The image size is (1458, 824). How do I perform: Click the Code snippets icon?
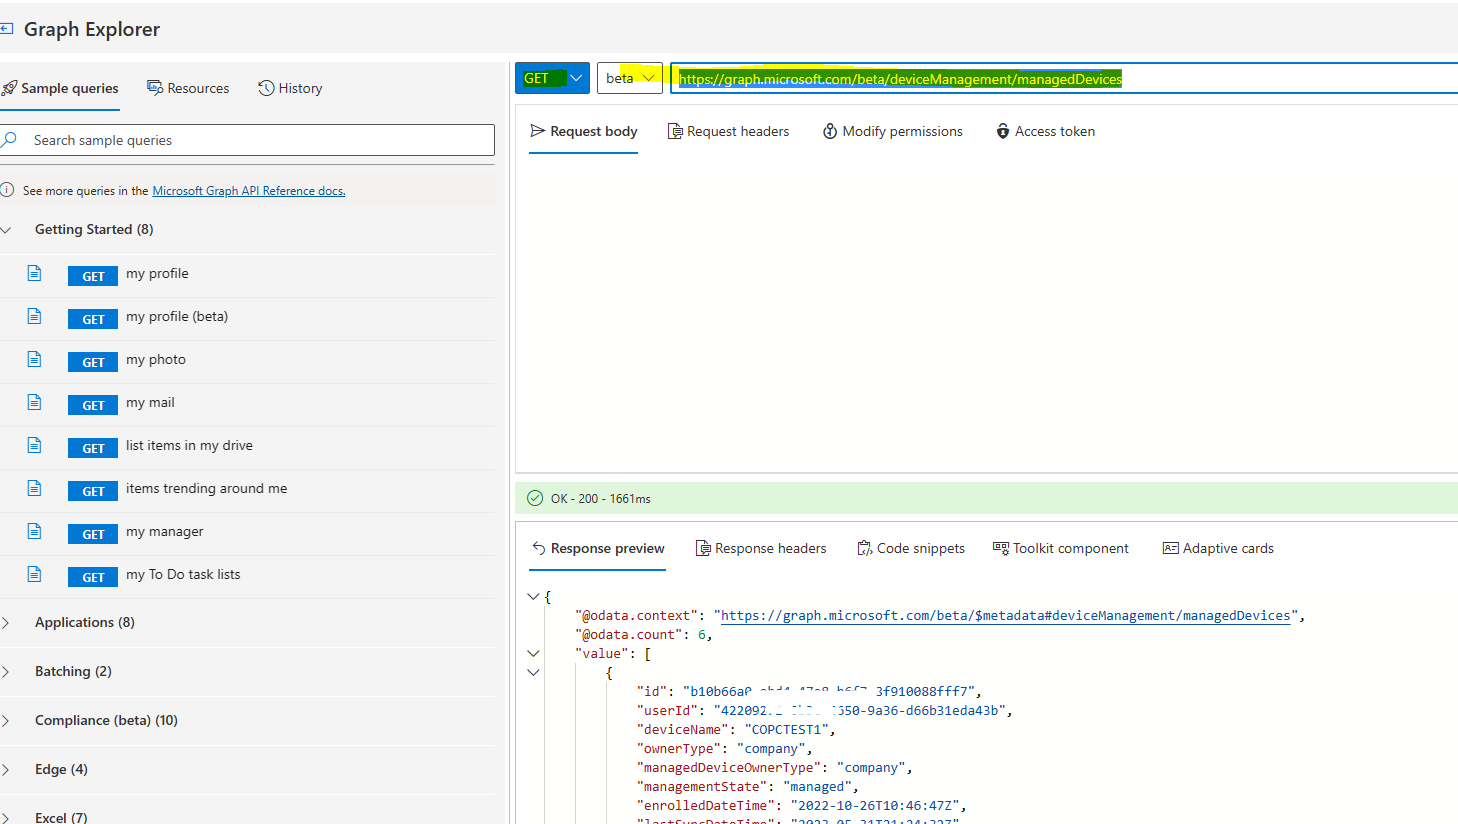tap(865, 548)
